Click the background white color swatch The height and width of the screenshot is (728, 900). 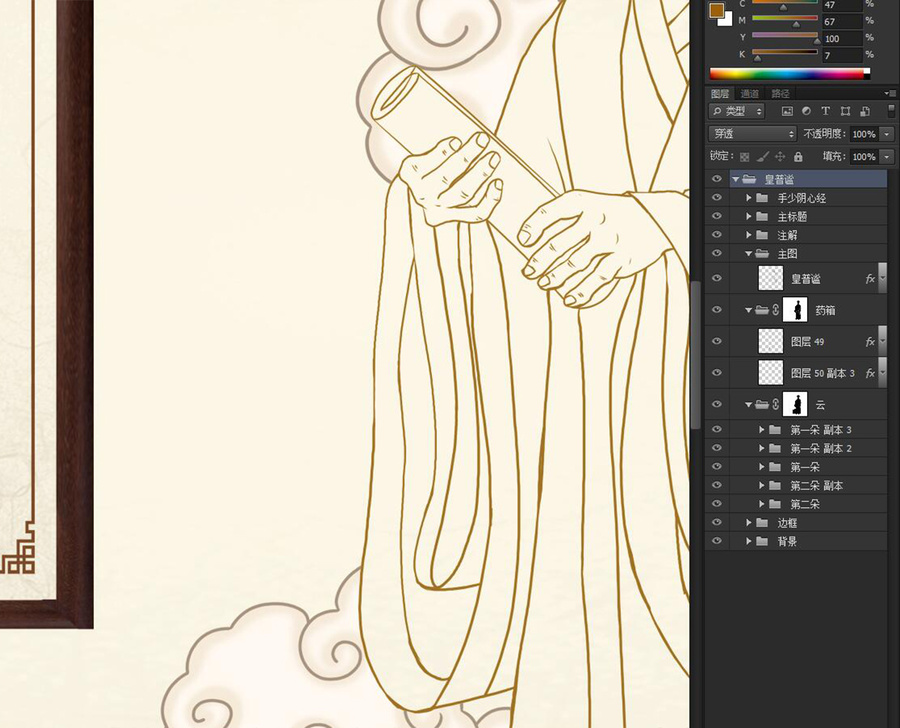(727, 21)
